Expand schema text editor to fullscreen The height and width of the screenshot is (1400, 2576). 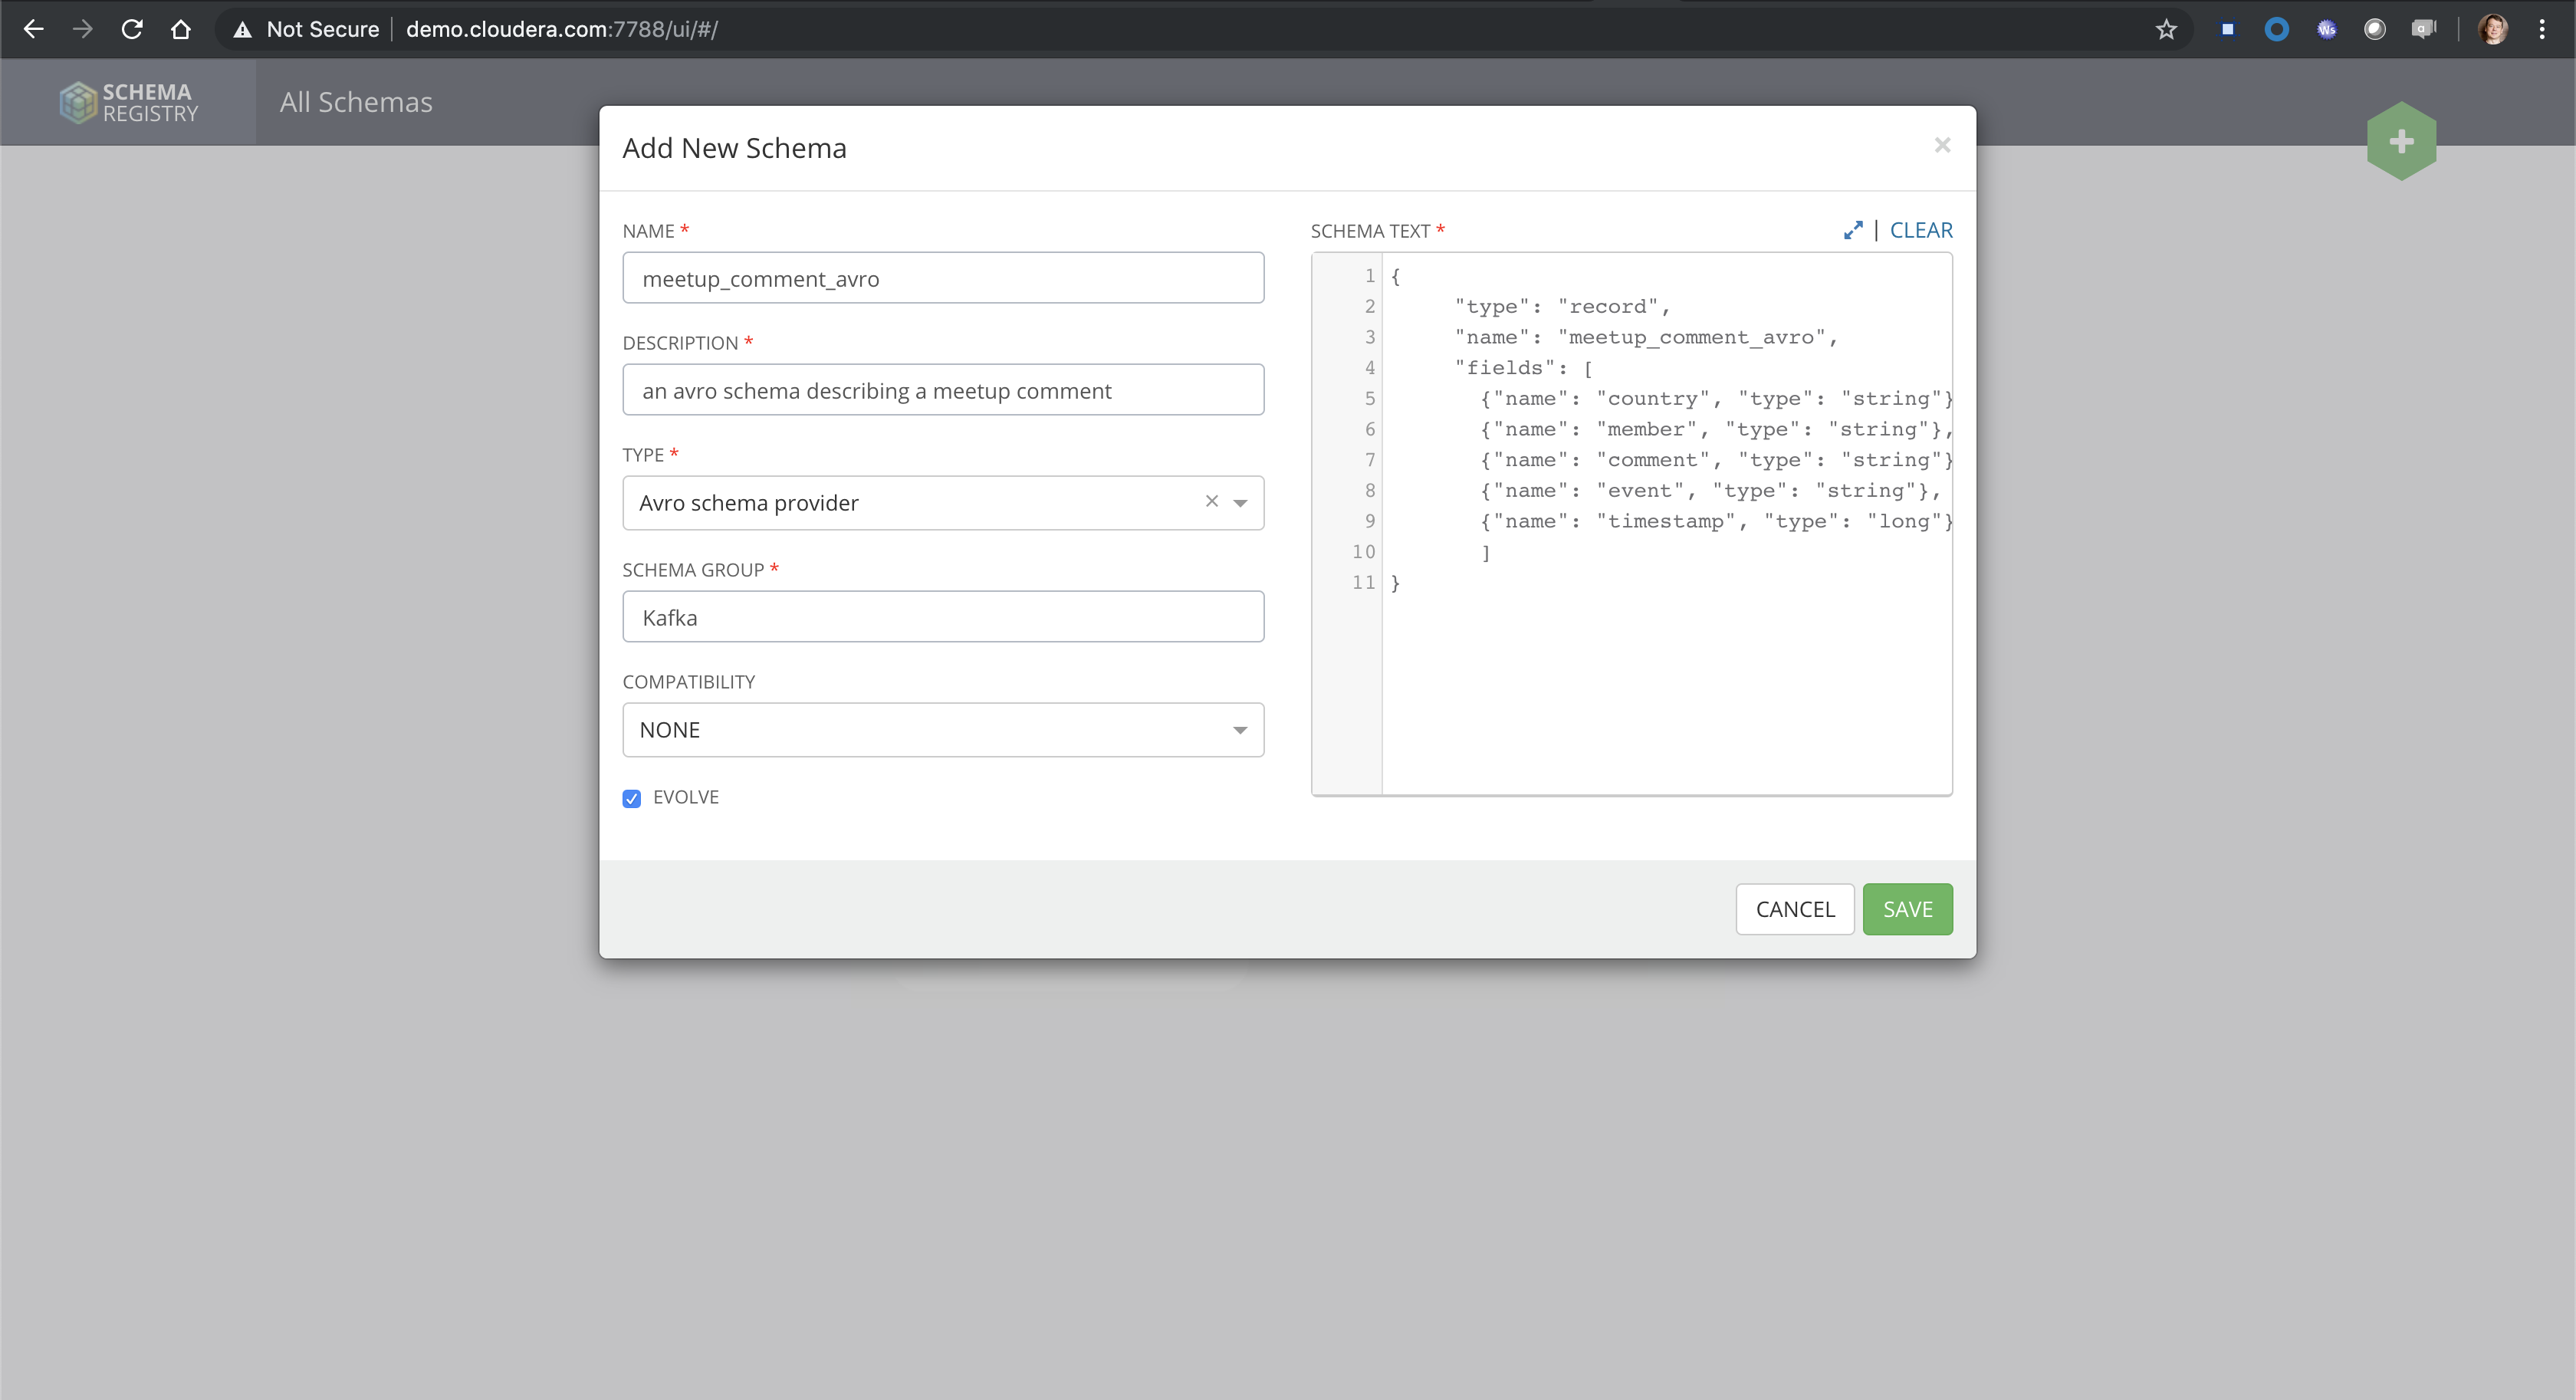[x=1852, y=230]
